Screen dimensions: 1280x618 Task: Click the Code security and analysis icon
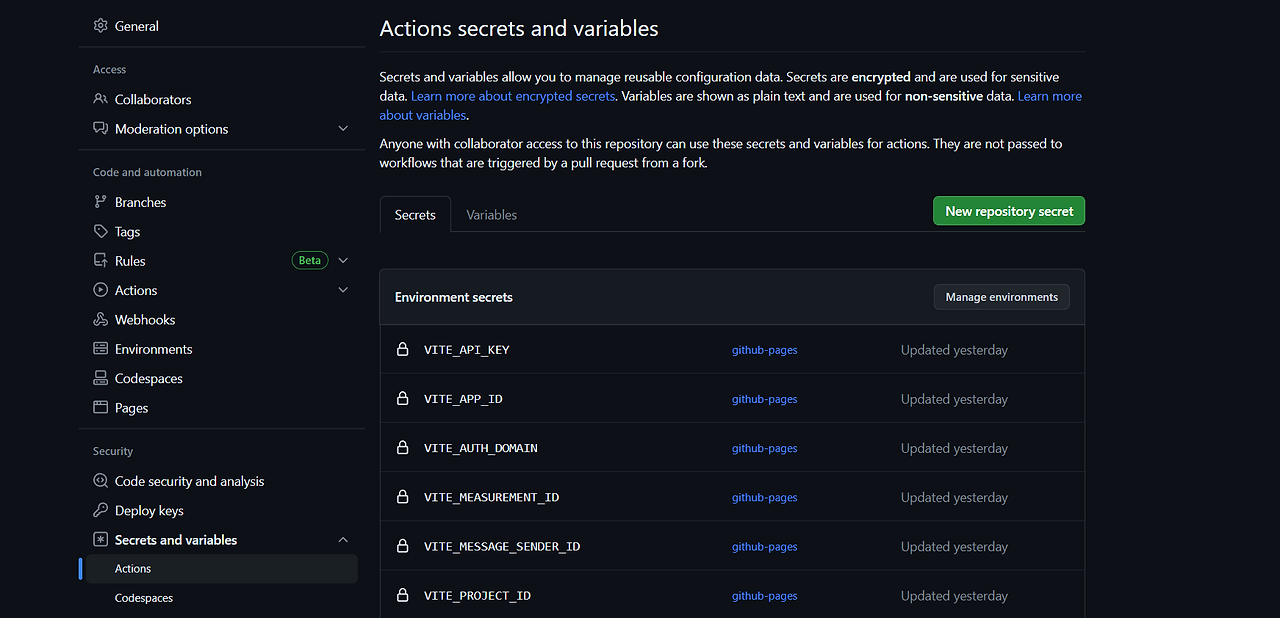[100, 481]
